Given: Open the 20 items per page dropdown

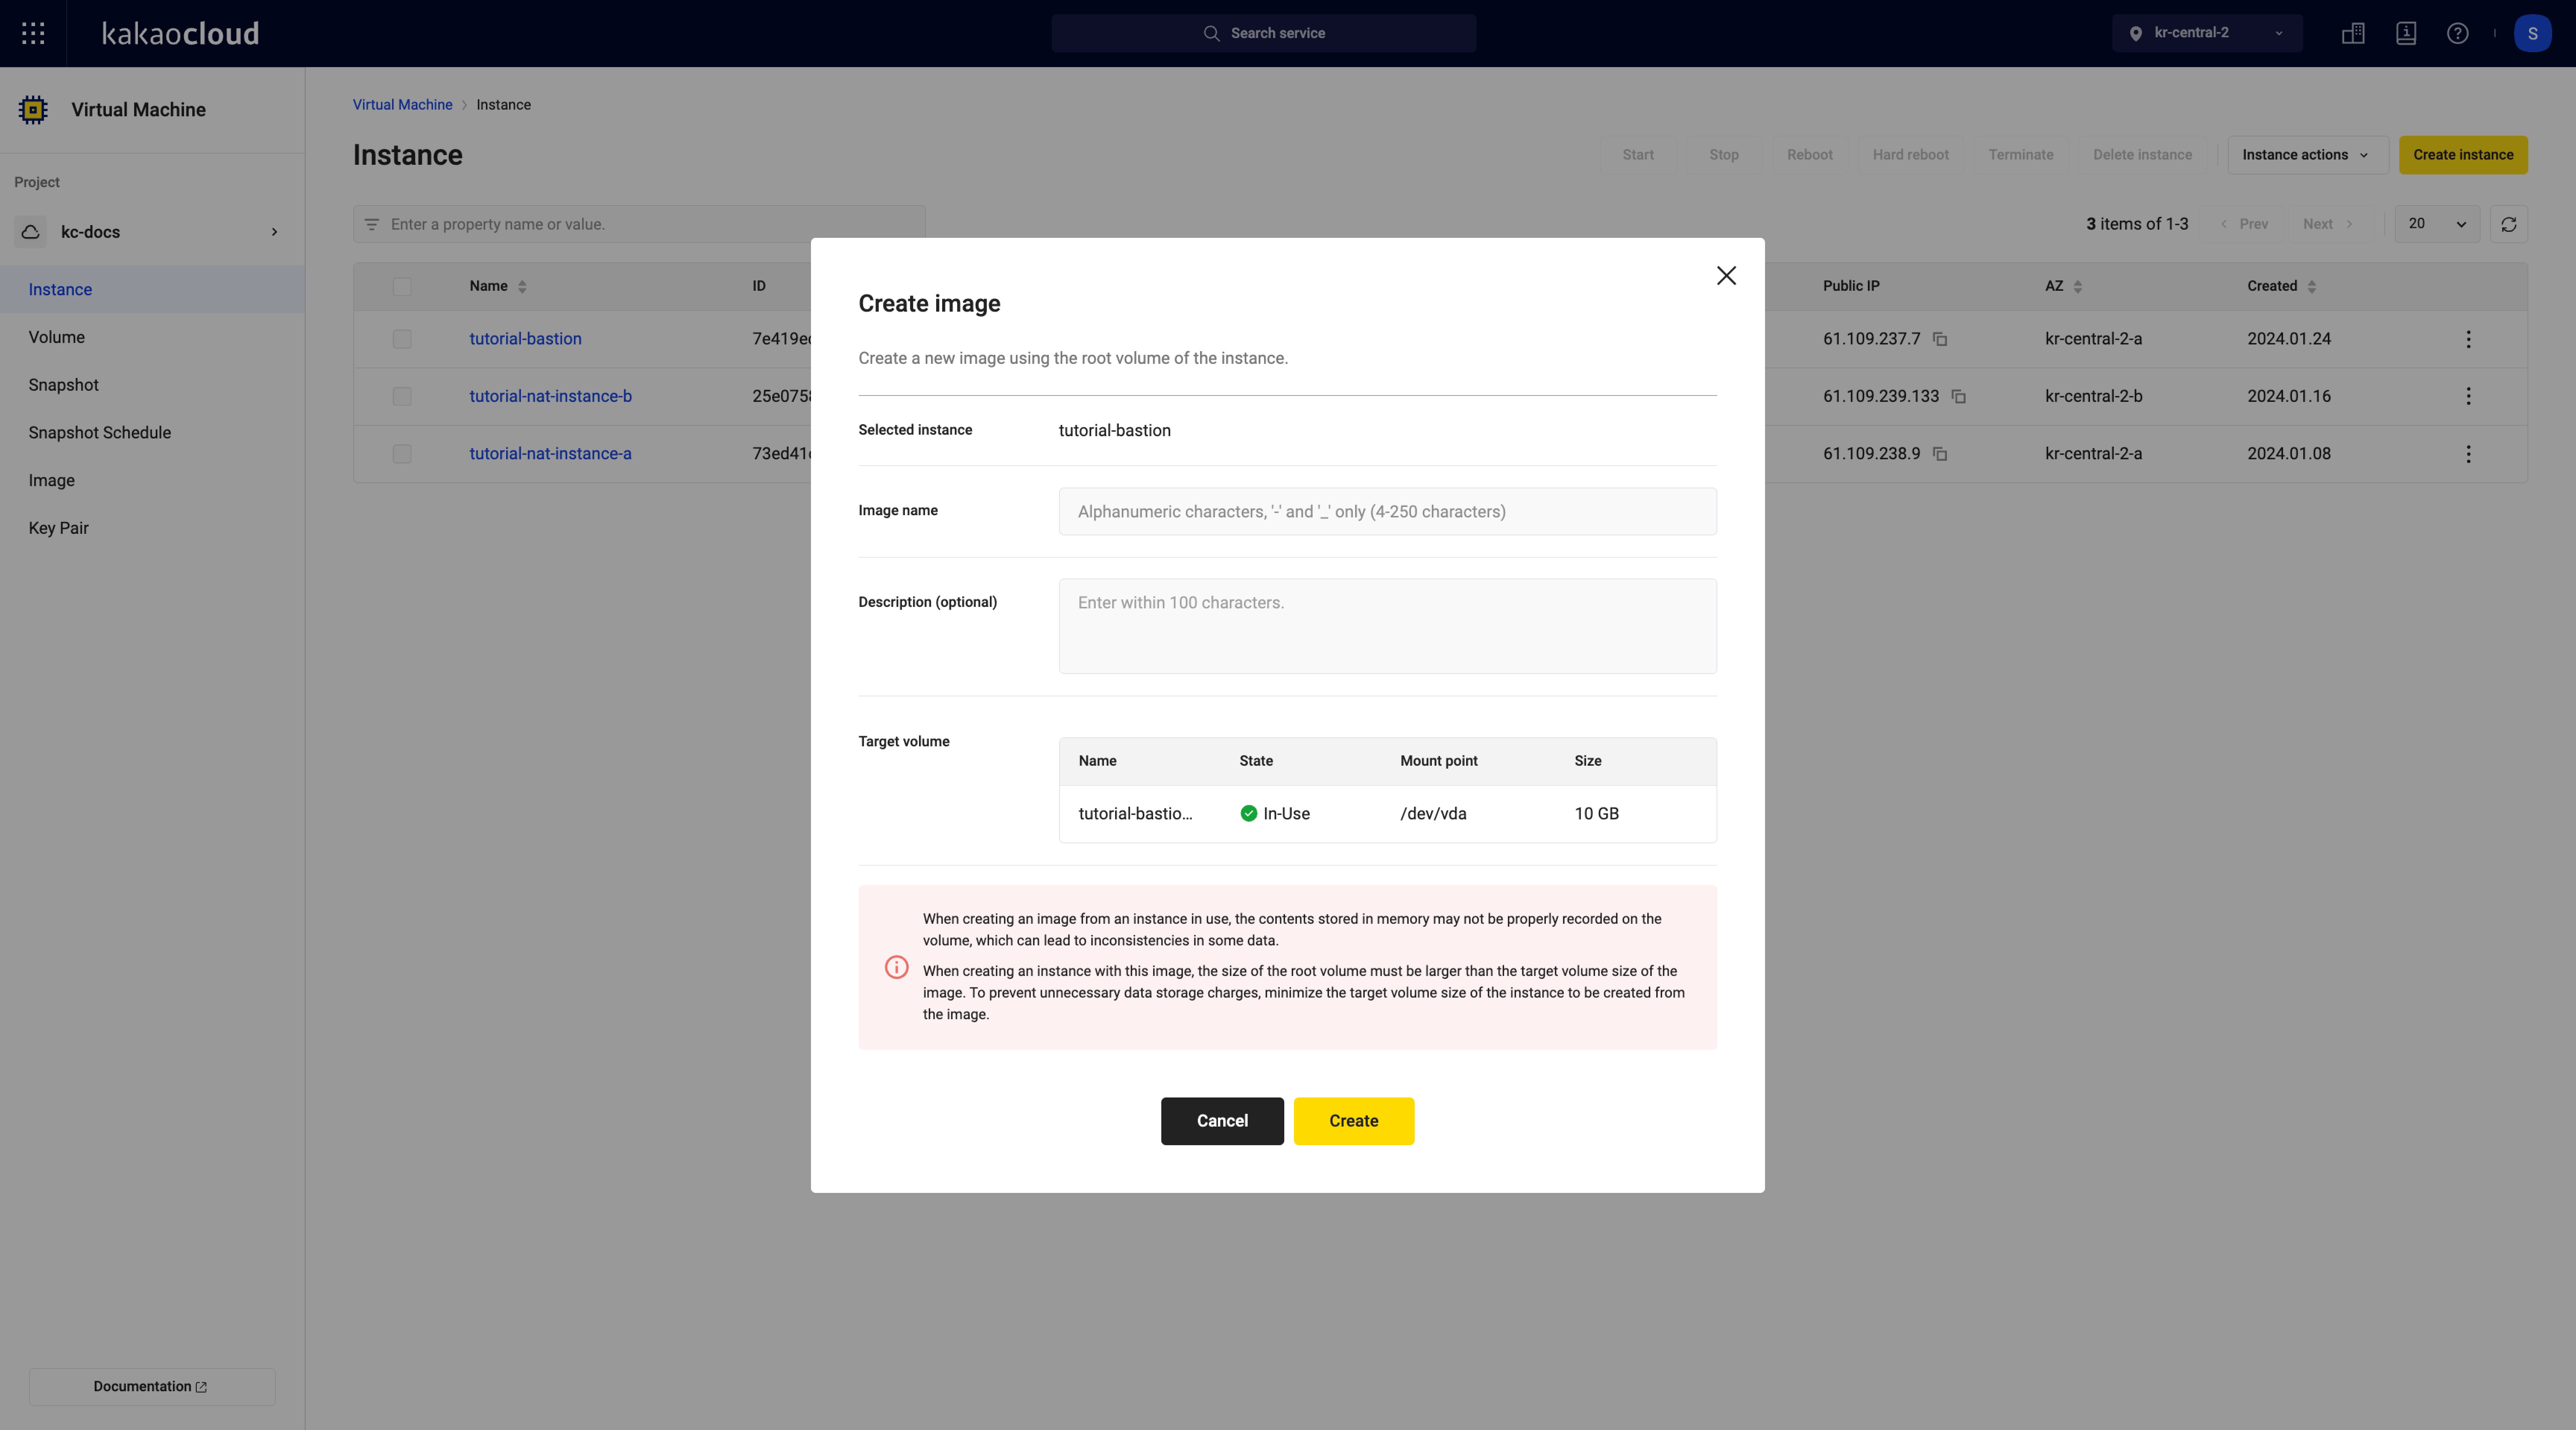Looking at the screenshot, I should (2437, 224).
